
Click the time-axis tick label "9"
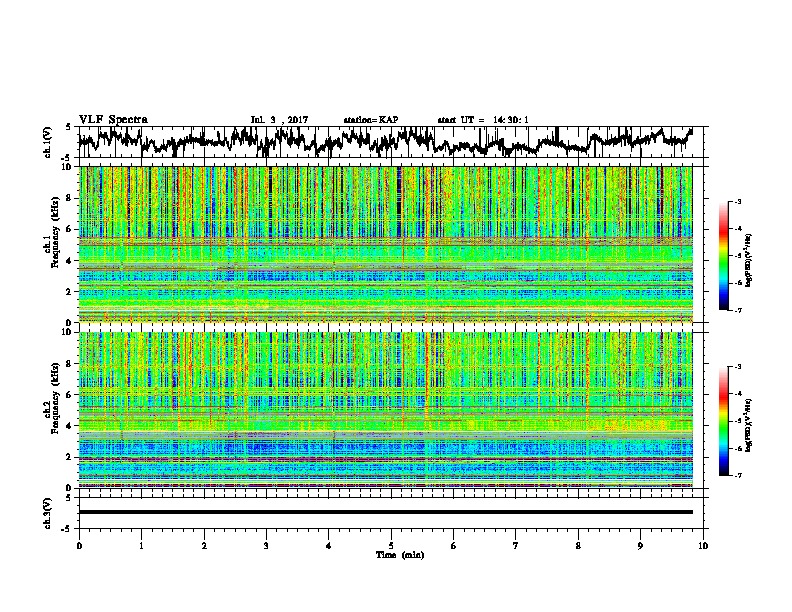coord(640,545)
